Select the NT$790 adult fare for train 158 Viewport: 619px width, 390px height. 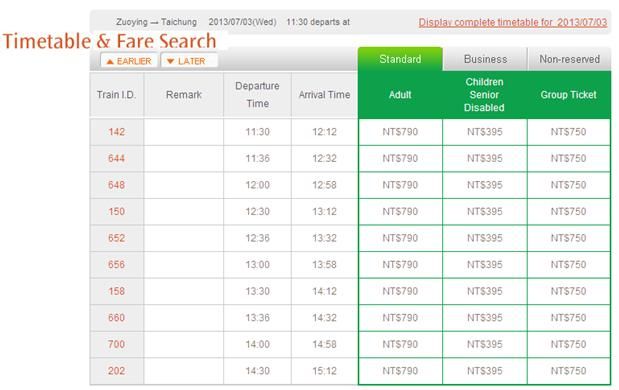pos(400,291)
